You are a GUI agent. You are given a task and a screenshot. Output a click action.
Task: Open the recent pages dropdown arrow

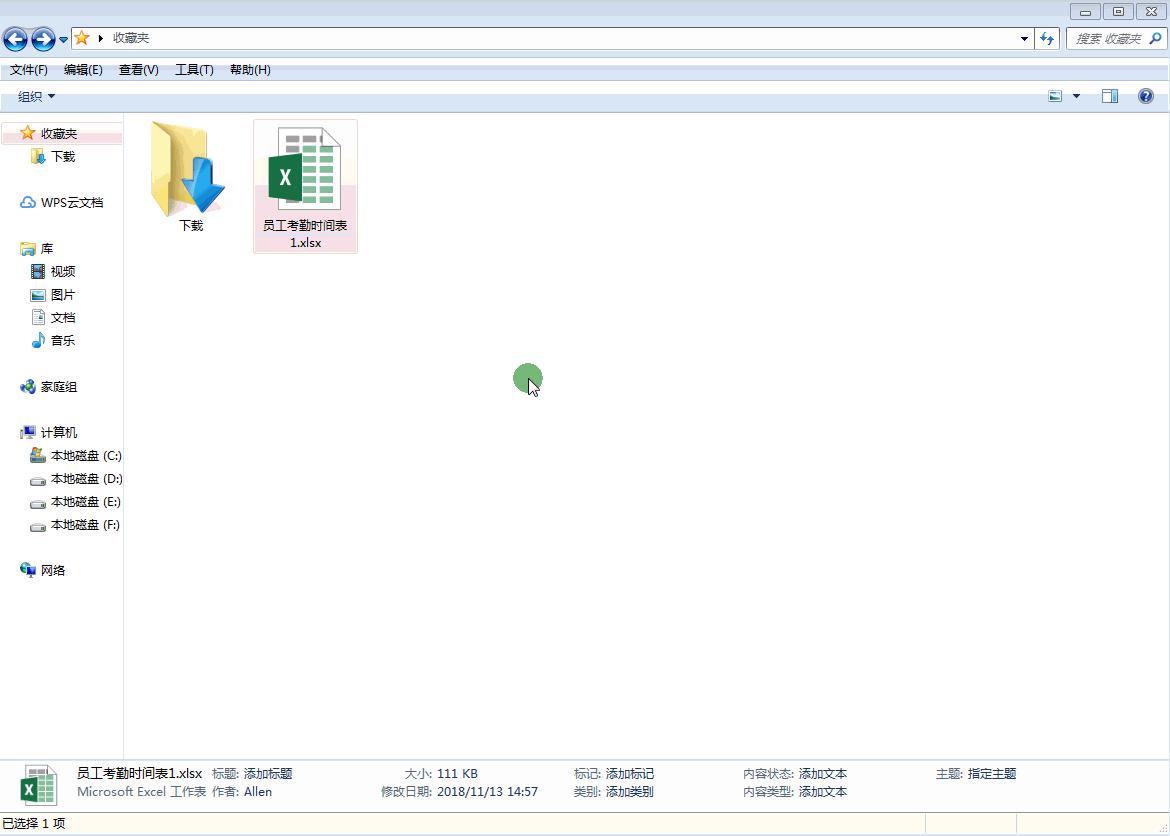tap(63, 39)
